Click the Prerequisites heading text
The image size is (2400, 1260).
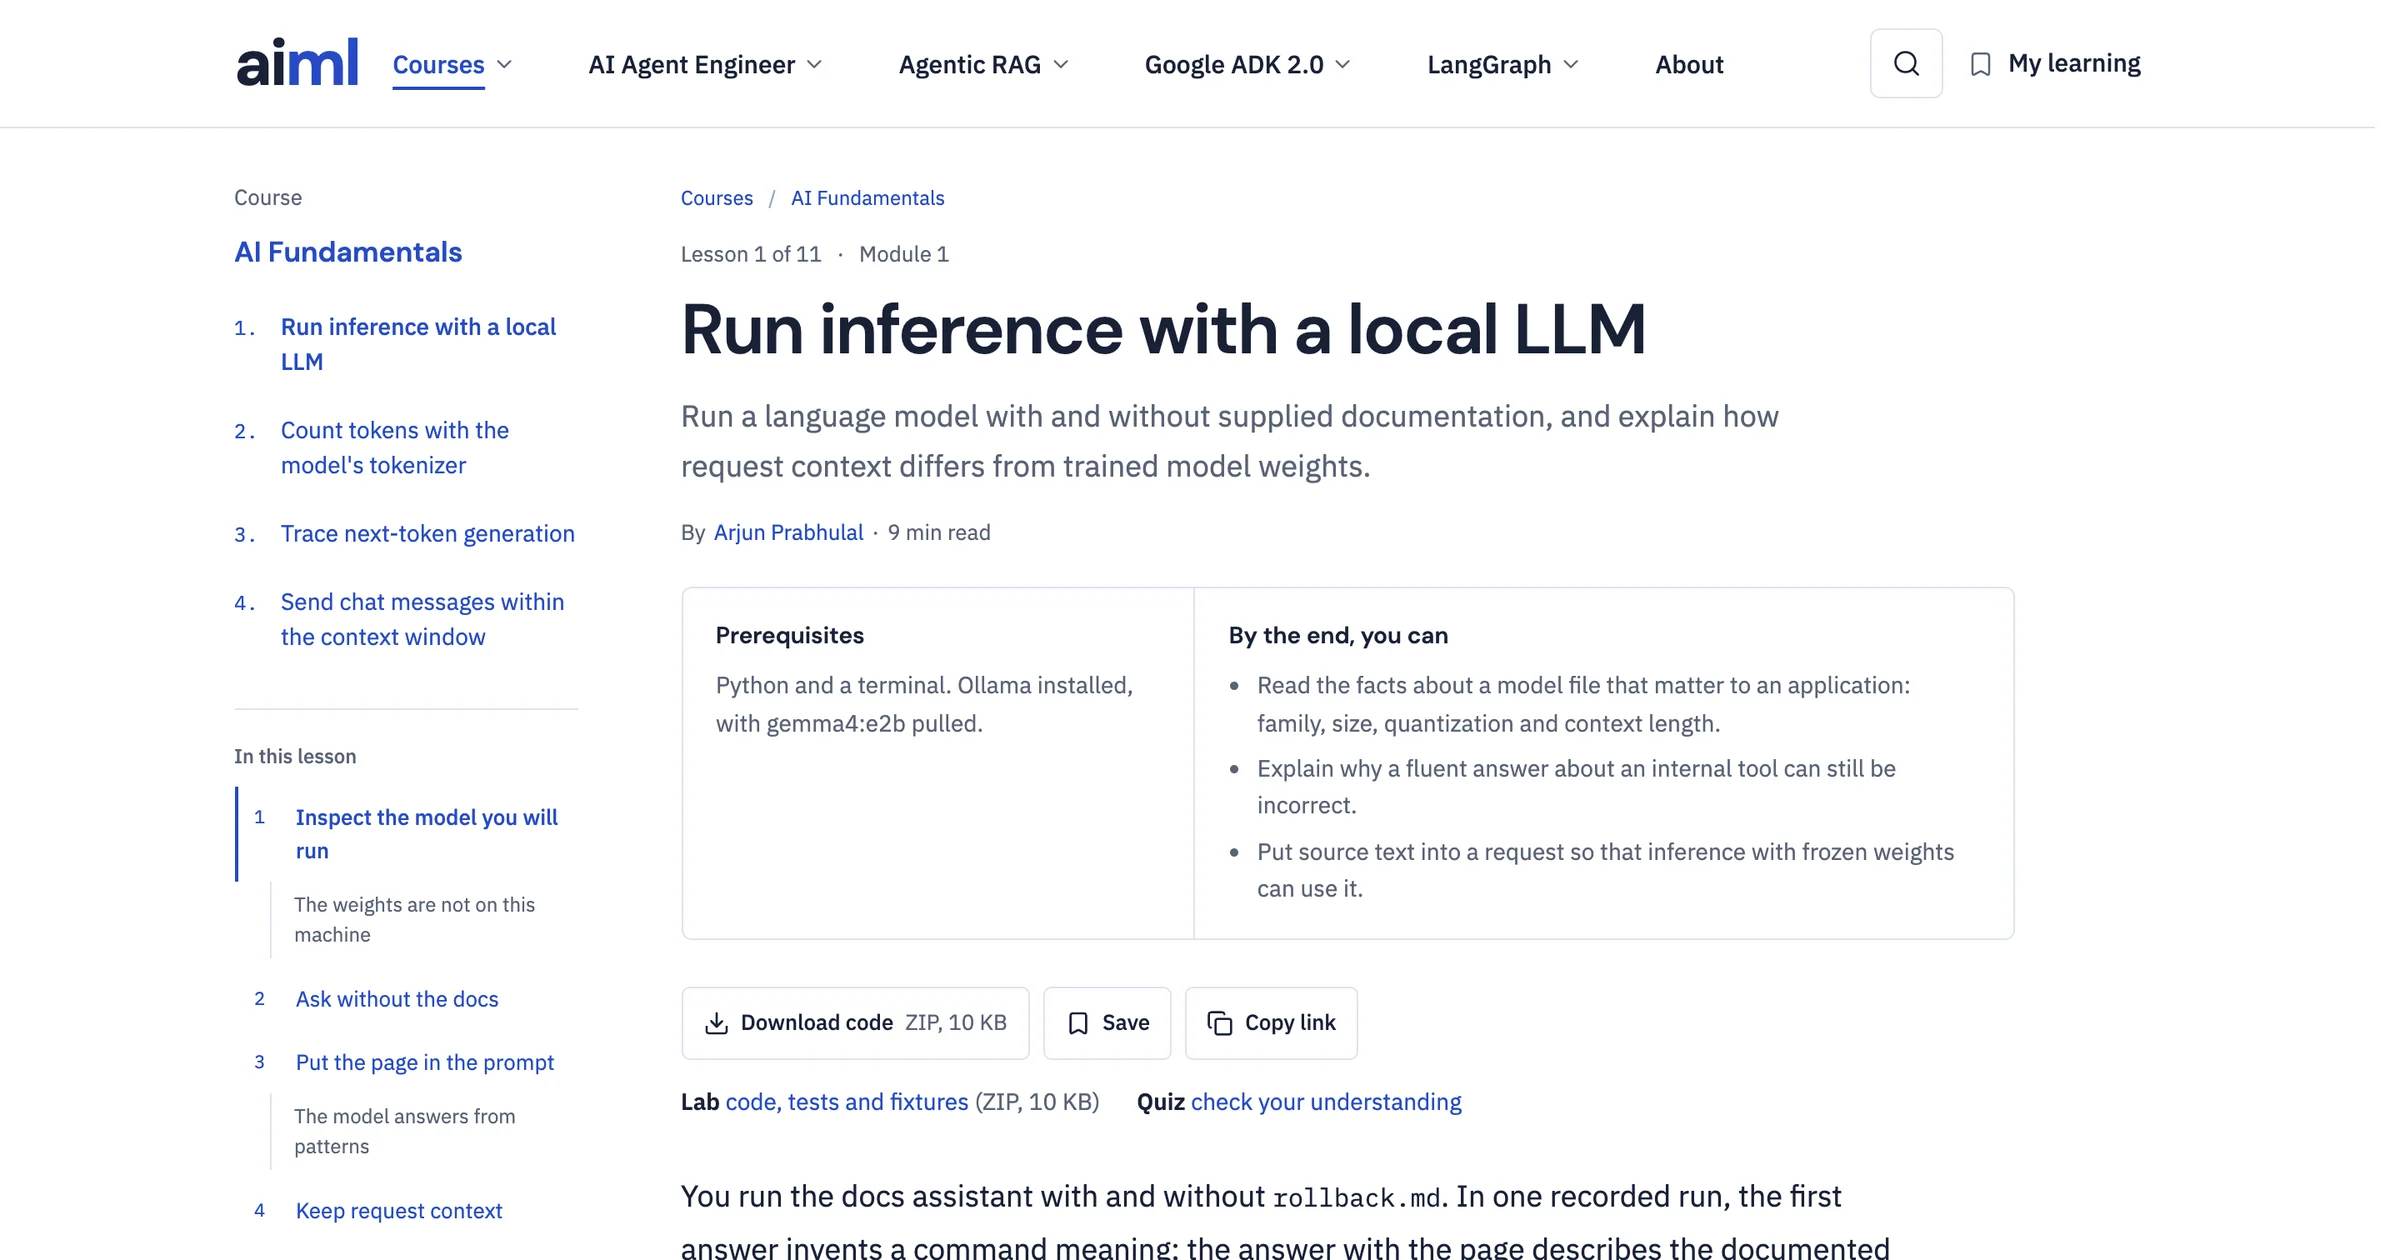pyautogui.click(x=789, y=635)
